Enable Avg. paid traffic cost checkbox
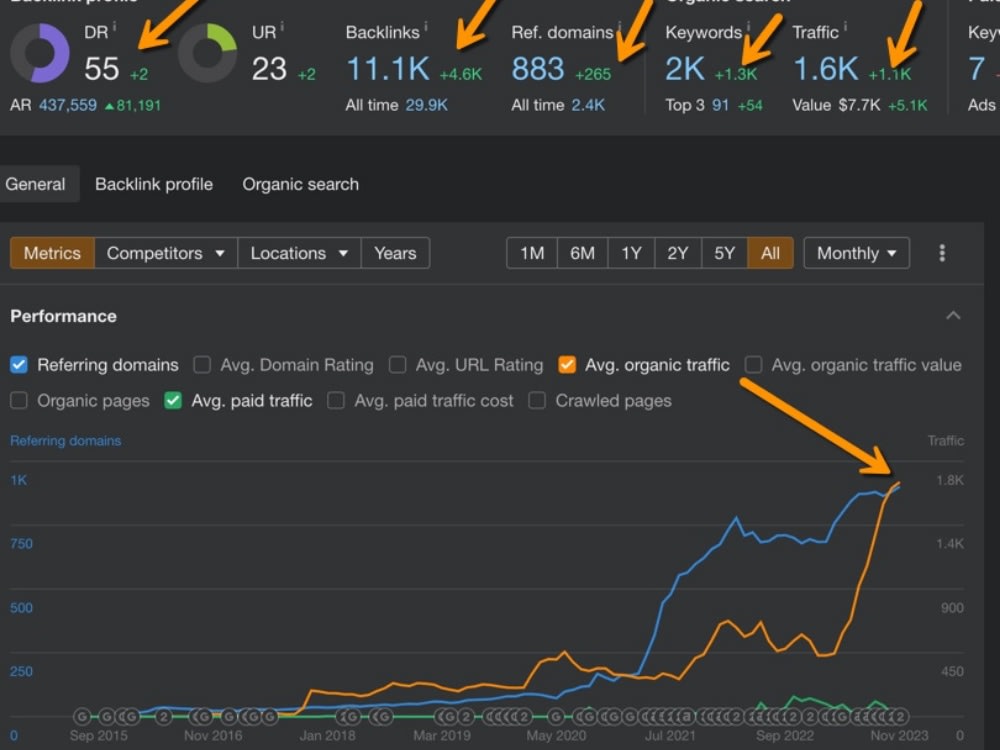 [x=335, y=401]
